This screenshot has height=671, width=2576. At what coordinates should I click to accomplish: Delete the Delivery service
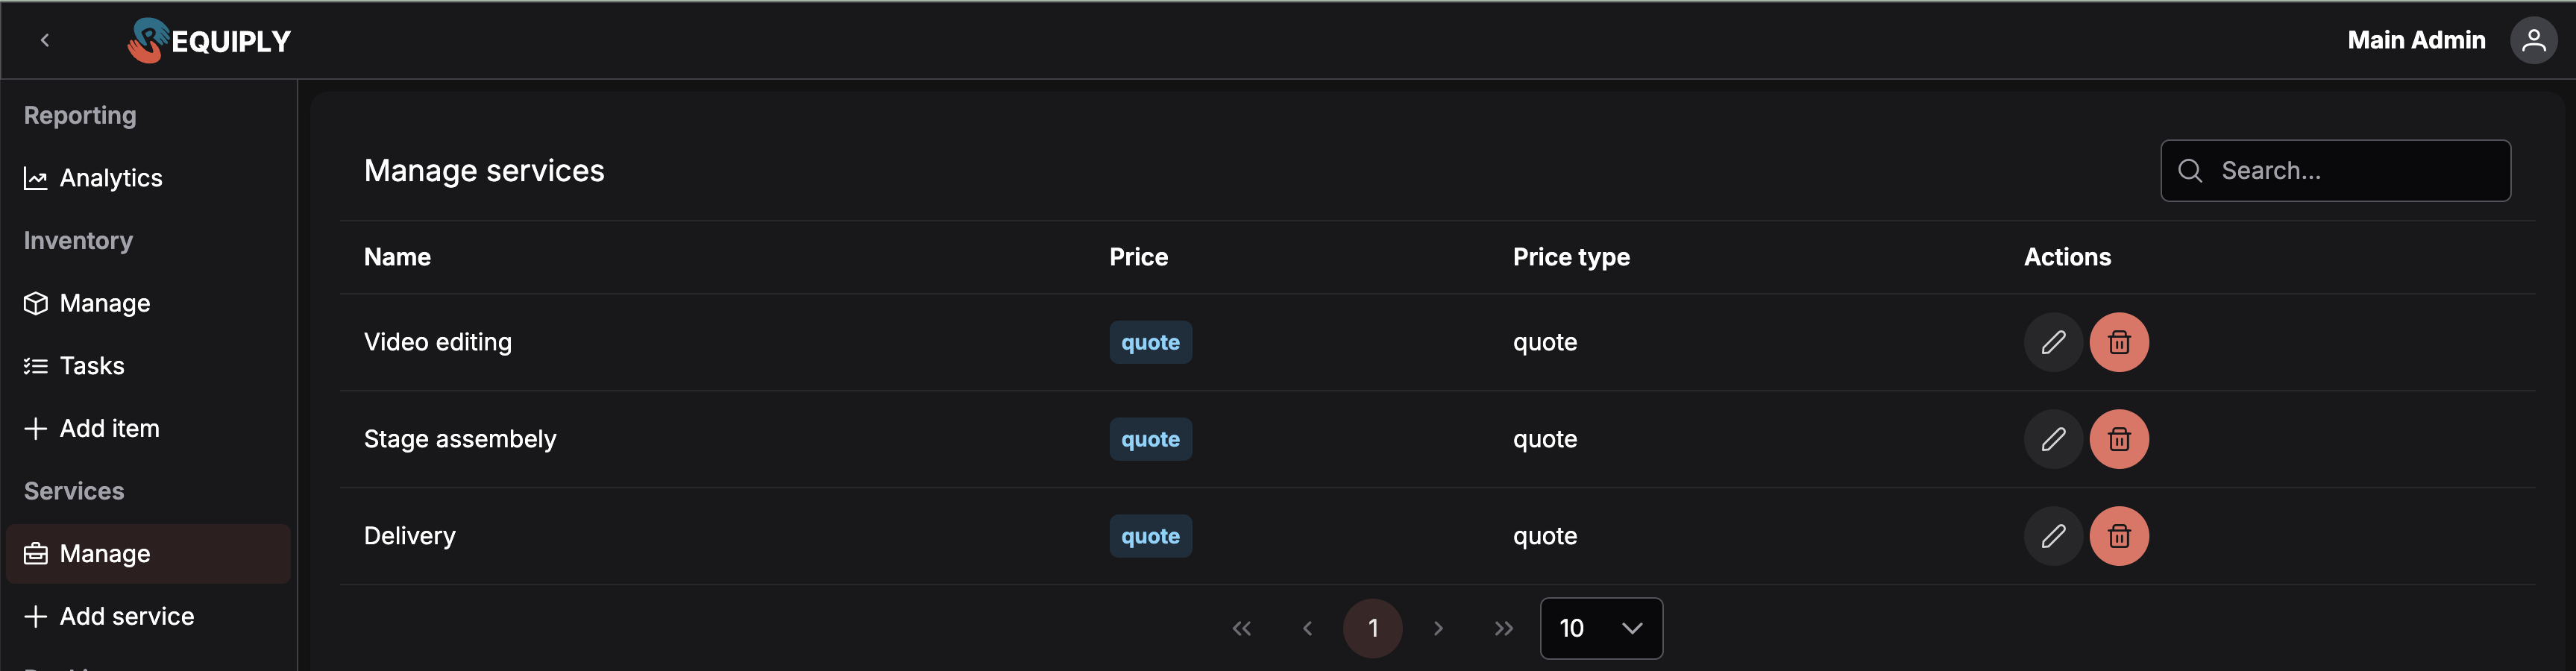click(x=2118, y=537)
